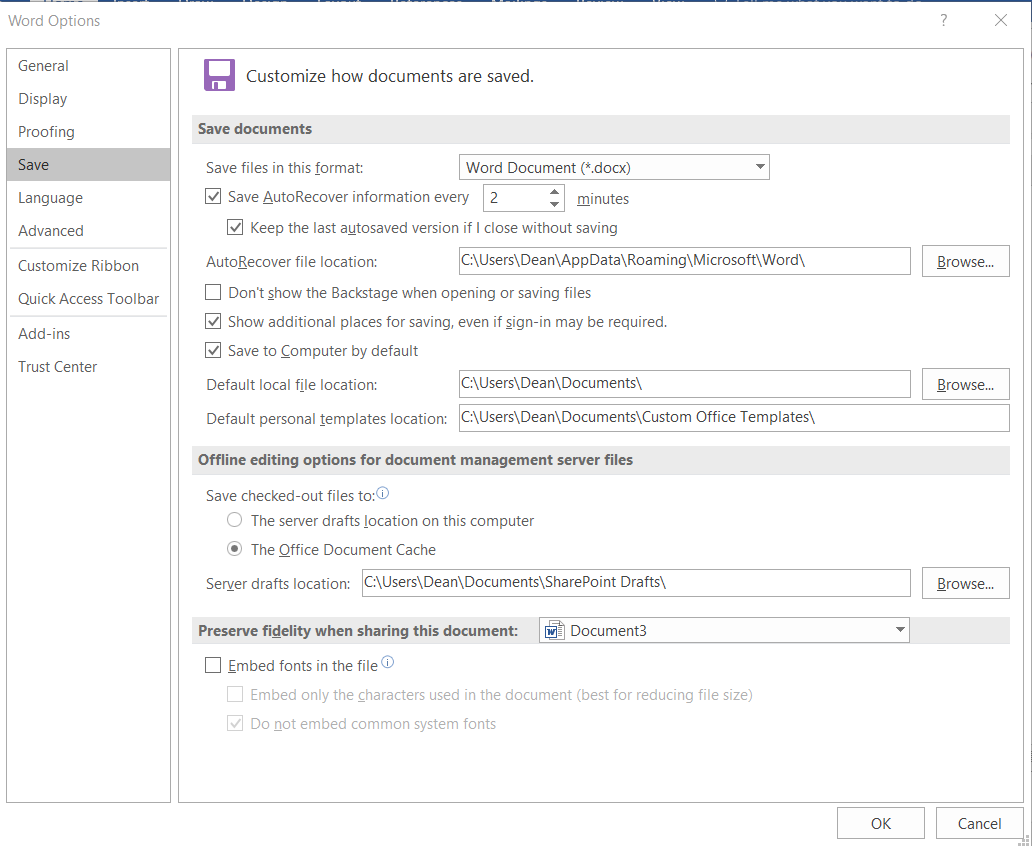Enable Embed fonts in the file

[213, 666]
